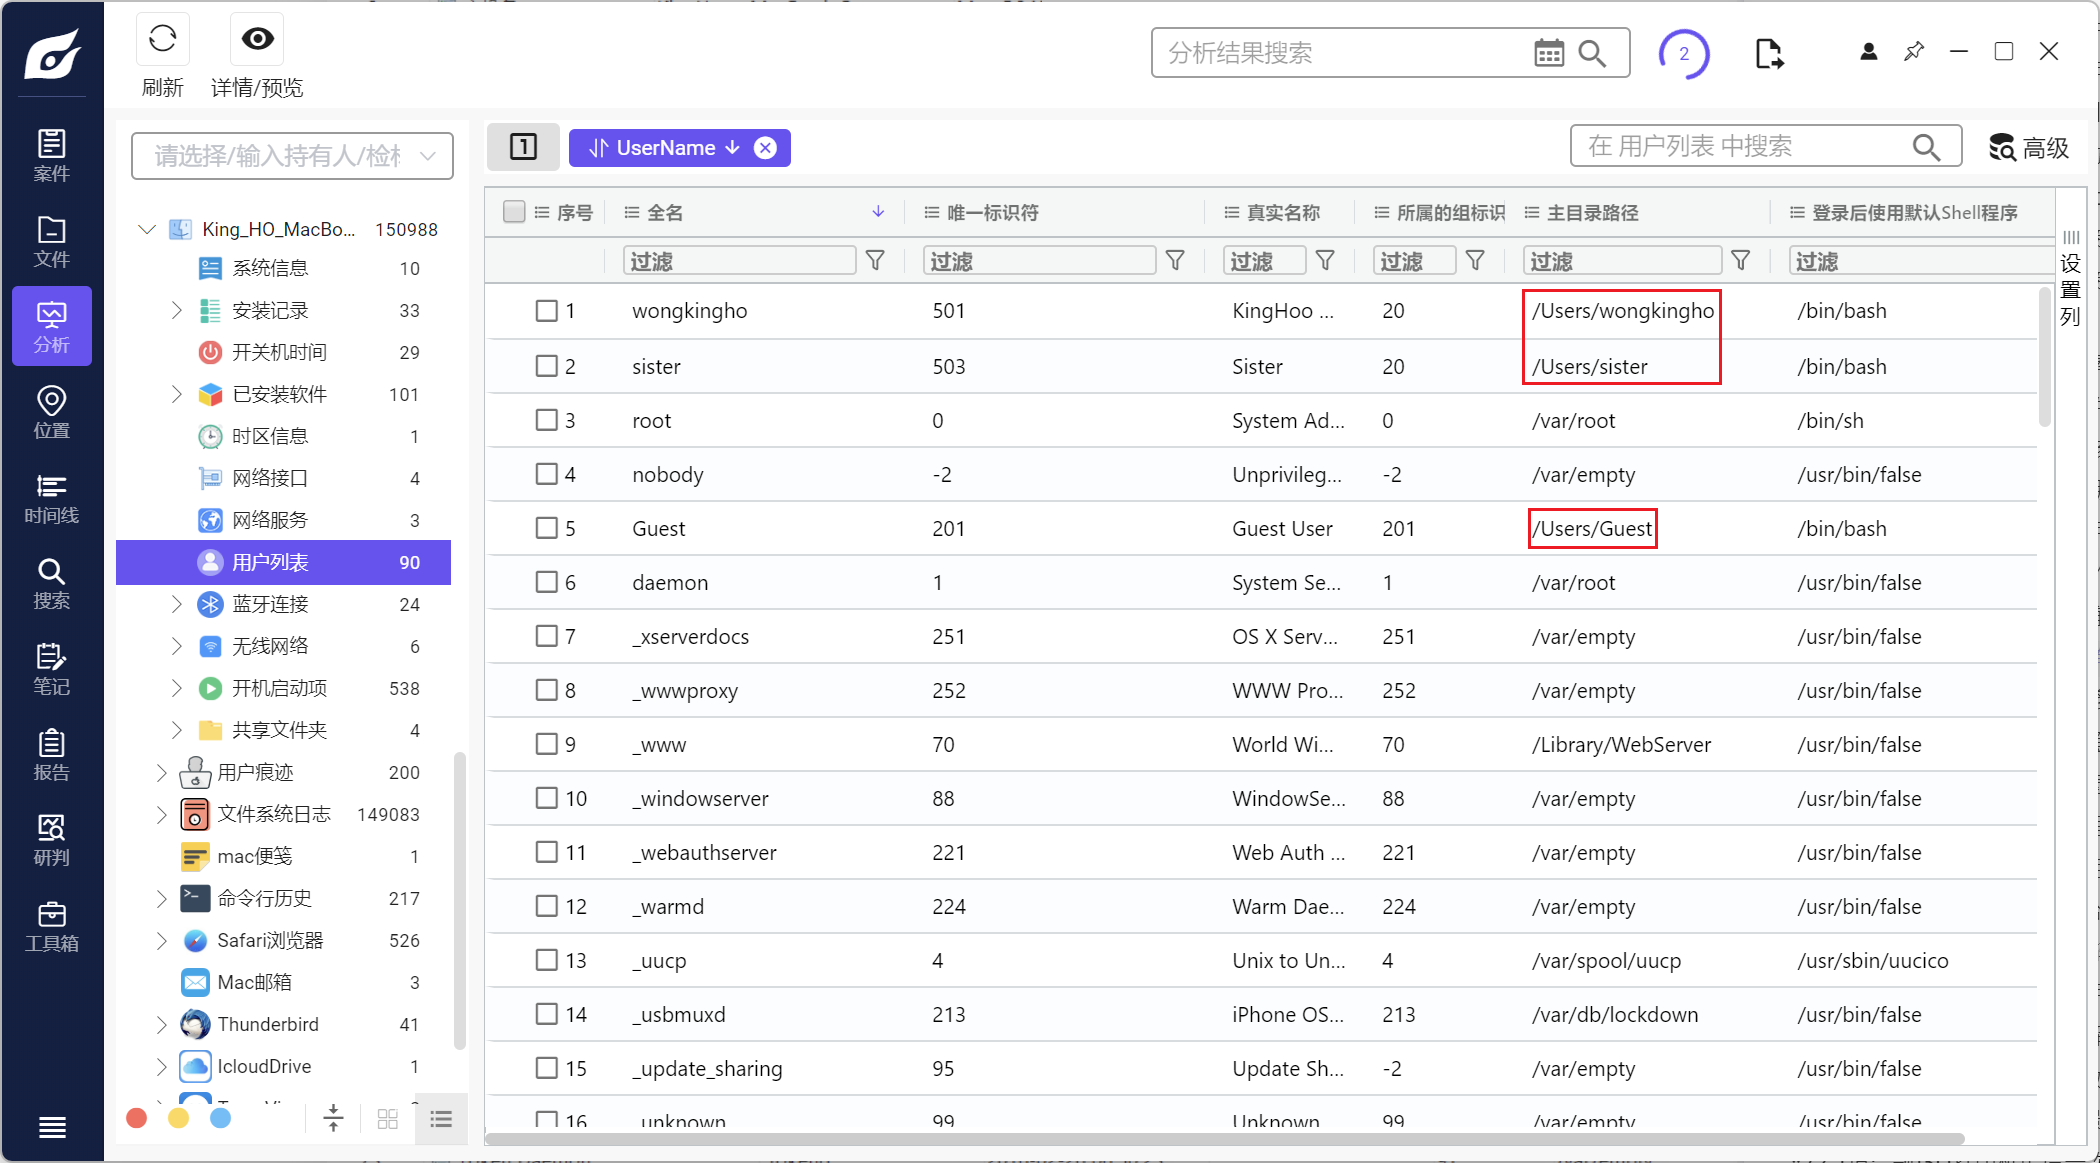Open the 时间线 sidebar section

tap(52, 498)
